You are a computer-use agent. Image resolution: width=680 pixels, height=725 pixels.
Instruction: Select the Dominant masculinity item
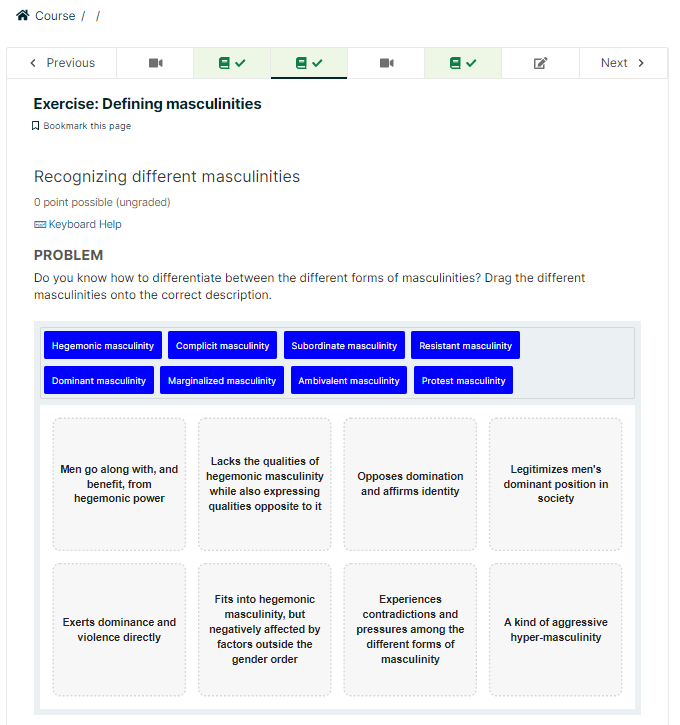(x=98, y=381)
